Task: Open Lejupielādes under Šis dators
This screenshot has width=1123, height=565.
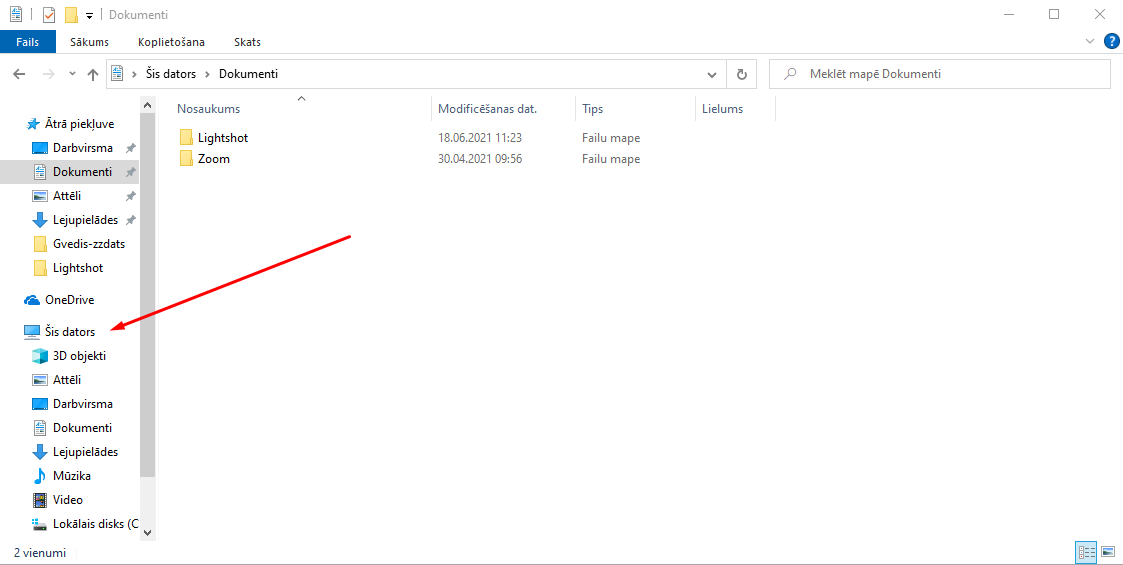Action: 85,452
